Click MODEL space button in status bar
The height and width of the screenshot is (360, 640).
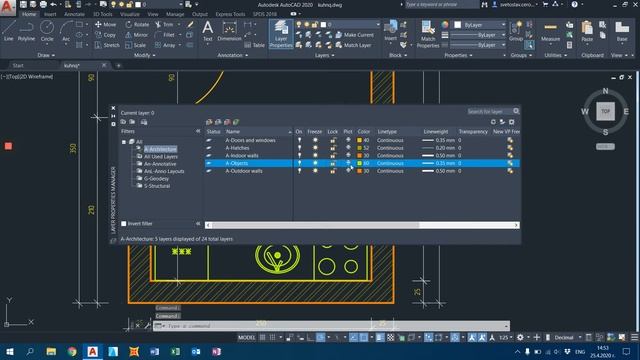(x=247, y=338)
